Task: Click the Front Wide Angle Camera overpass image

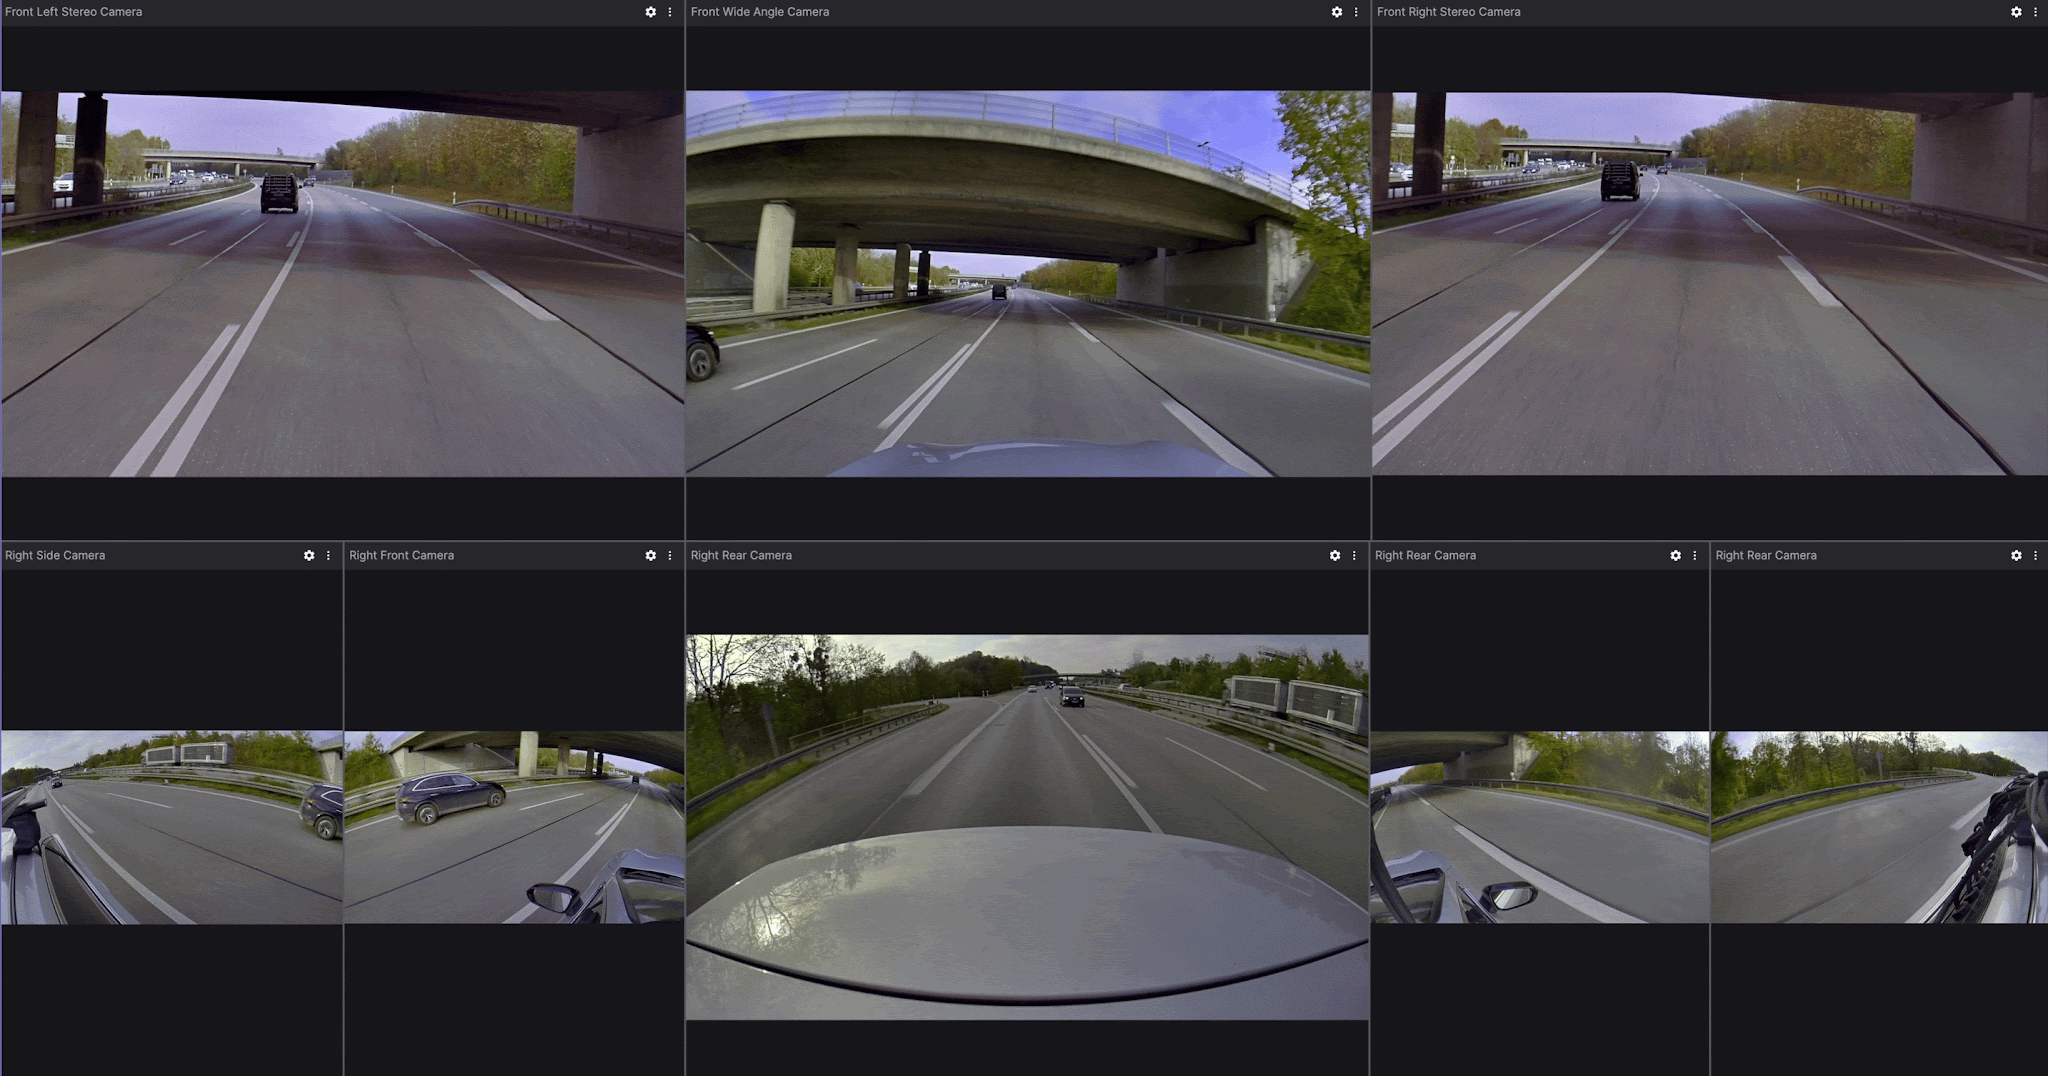Action: pyautogui.click(x=1027, y=283)
